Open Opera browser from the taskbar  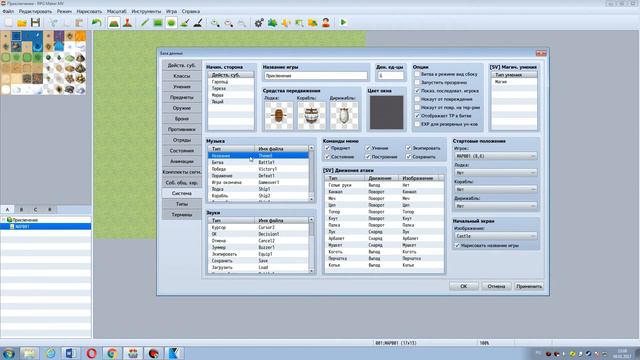click(91, 353)
